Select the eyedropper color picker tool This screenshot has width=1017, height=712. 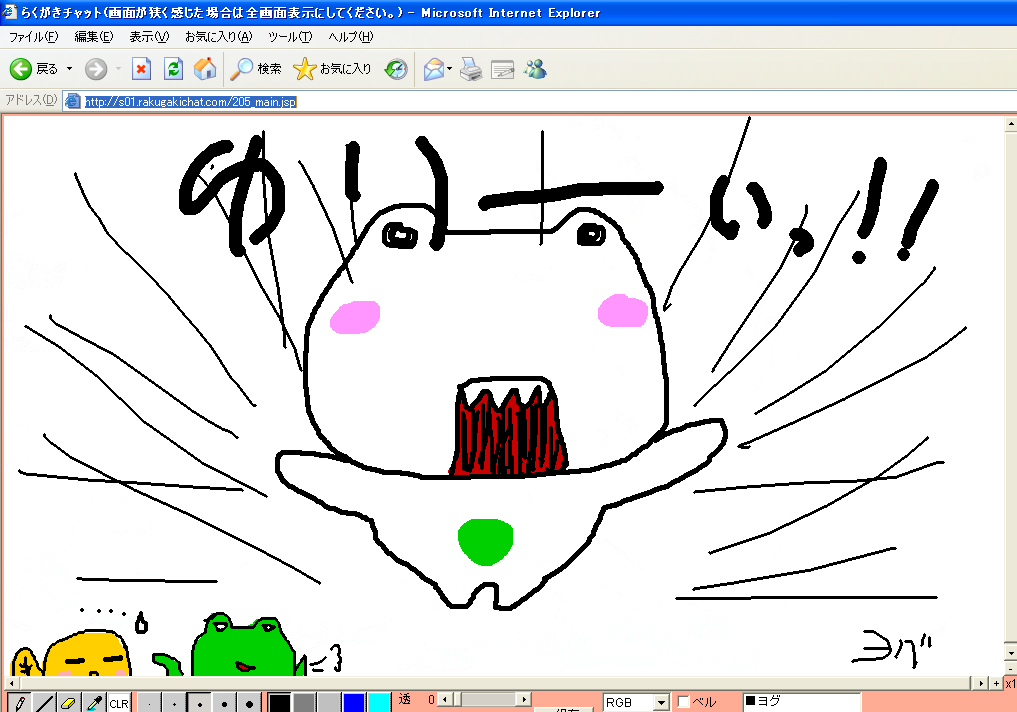pos(94,703)
